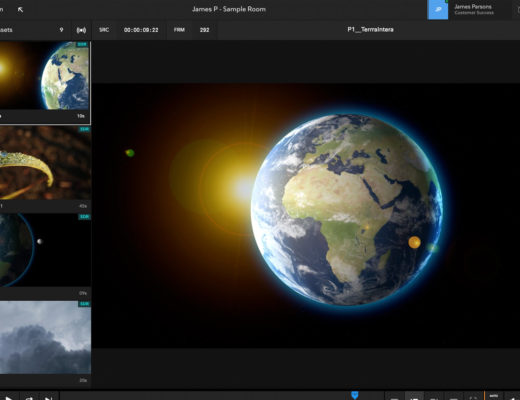The image size is (520, 400).
Task: Select the Earth and sun asset thumbnail
Action: point(45,76)
